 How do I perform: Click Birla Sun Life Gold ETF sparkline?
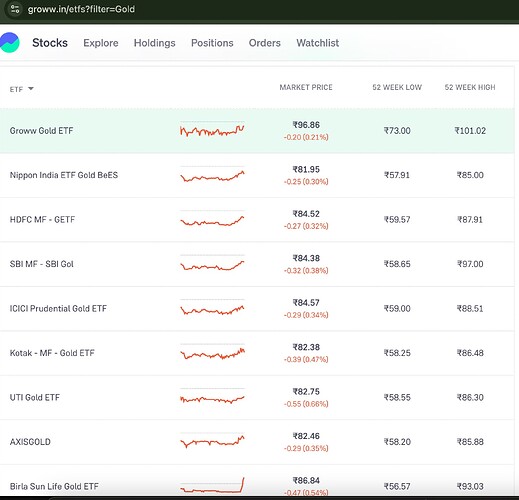pyautogui.click(x=212, y=485)
